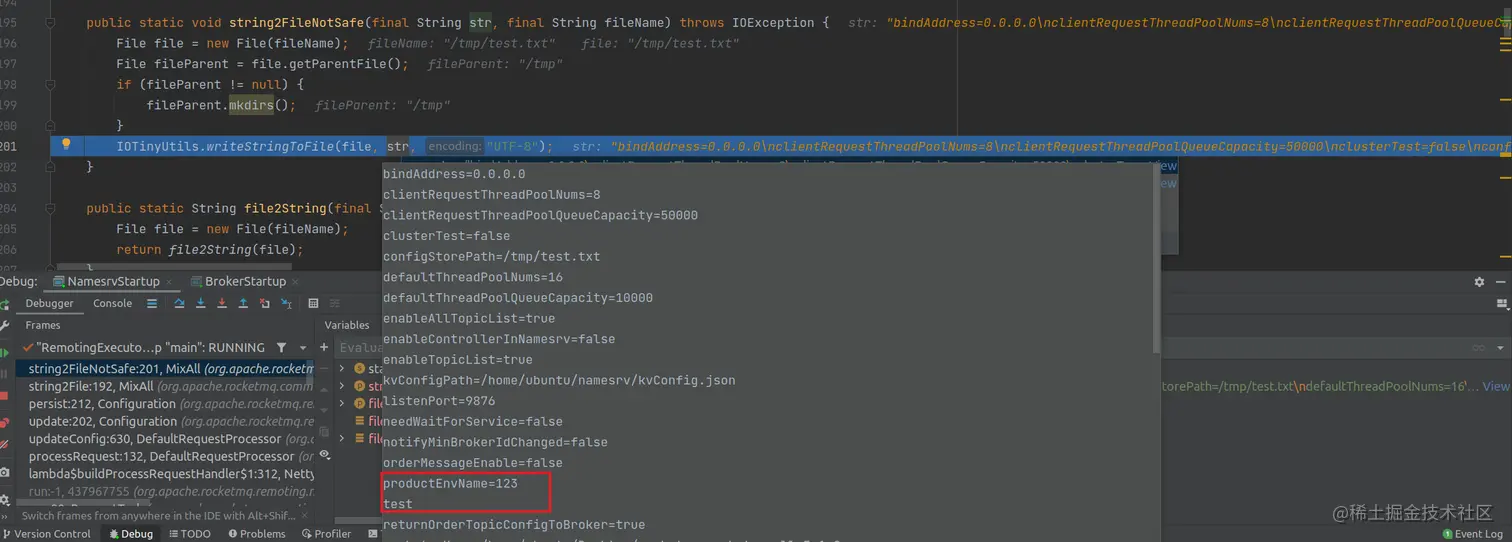1512x542 pixels.
Task: Click the Step Out debugger icon
Action: click(243, 303)
